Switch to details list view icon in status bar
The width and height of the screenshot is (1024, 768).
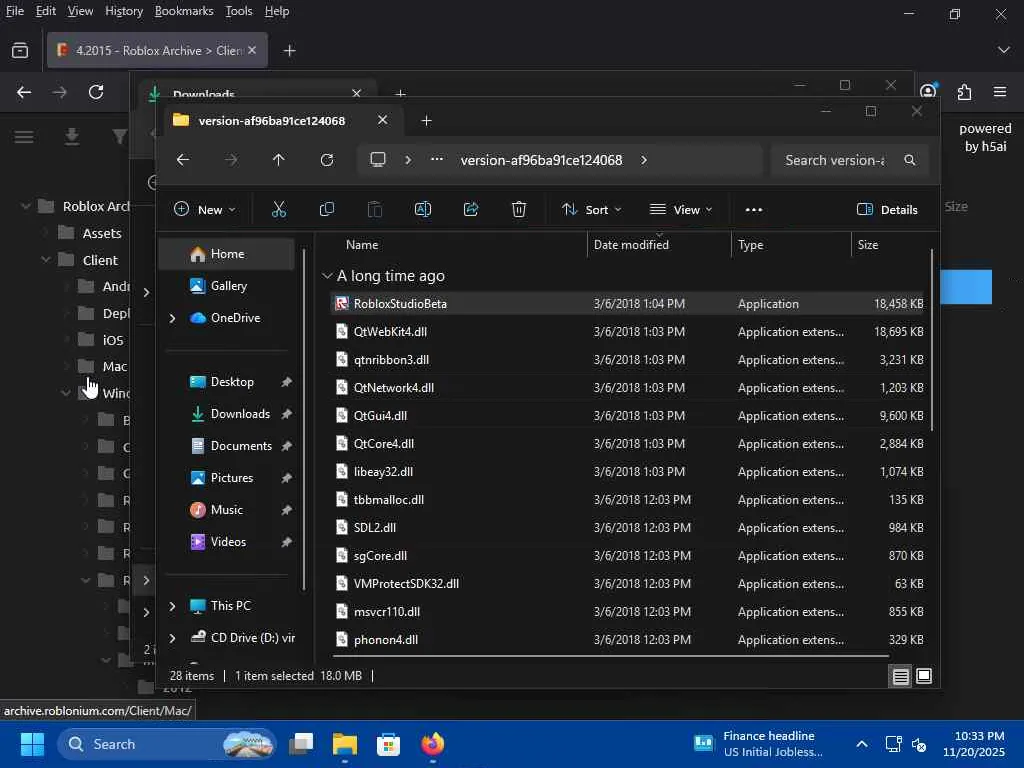(x=901, y=677)
